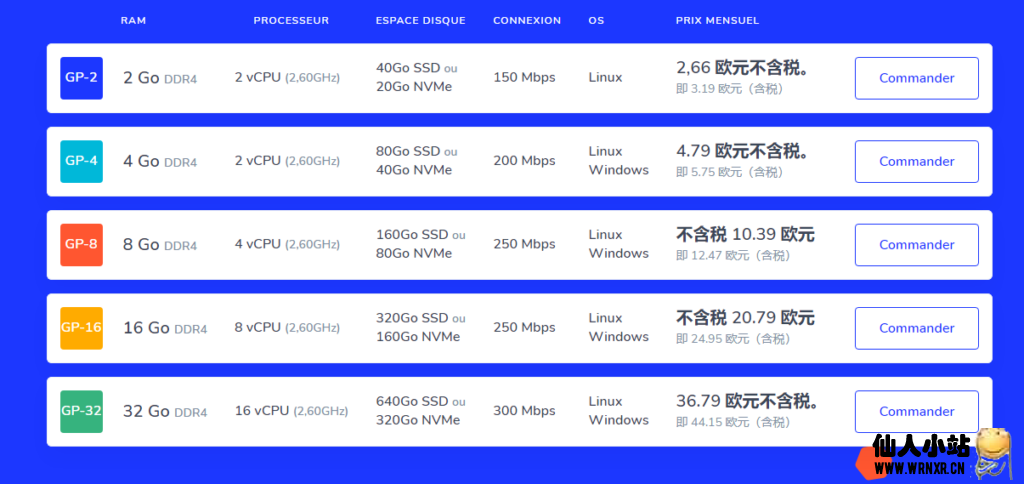1024x484 pixels.
Task: Click the CONNEXION column header
Action: pyautogui.click(x=527, y=21)
